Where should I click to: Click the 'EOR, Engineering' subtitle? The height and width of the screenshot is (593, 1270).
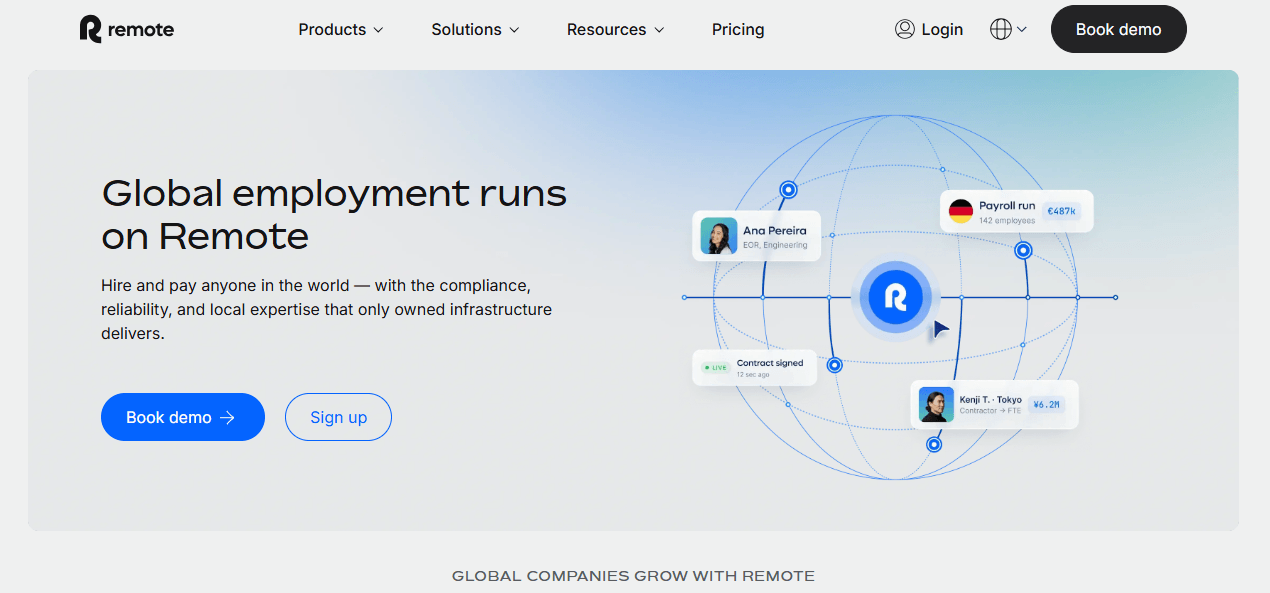tap(775, 244)
